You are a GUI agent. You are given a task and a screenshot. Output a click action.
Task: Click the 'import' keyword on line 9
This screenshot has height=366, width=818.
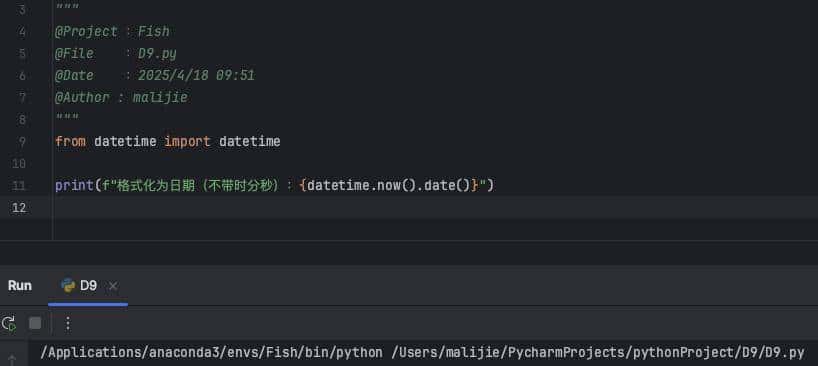click(x=187, y=142)
